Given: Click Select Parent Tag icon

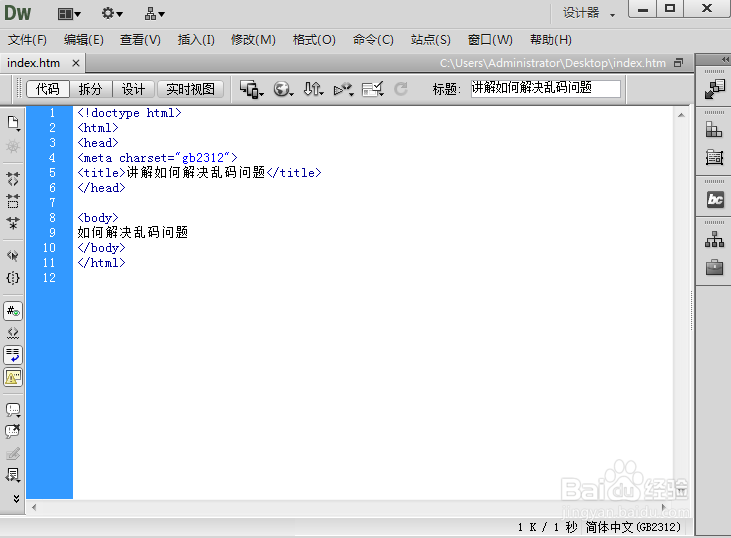Looking at the screenshot, I should [x=13, y=255].
